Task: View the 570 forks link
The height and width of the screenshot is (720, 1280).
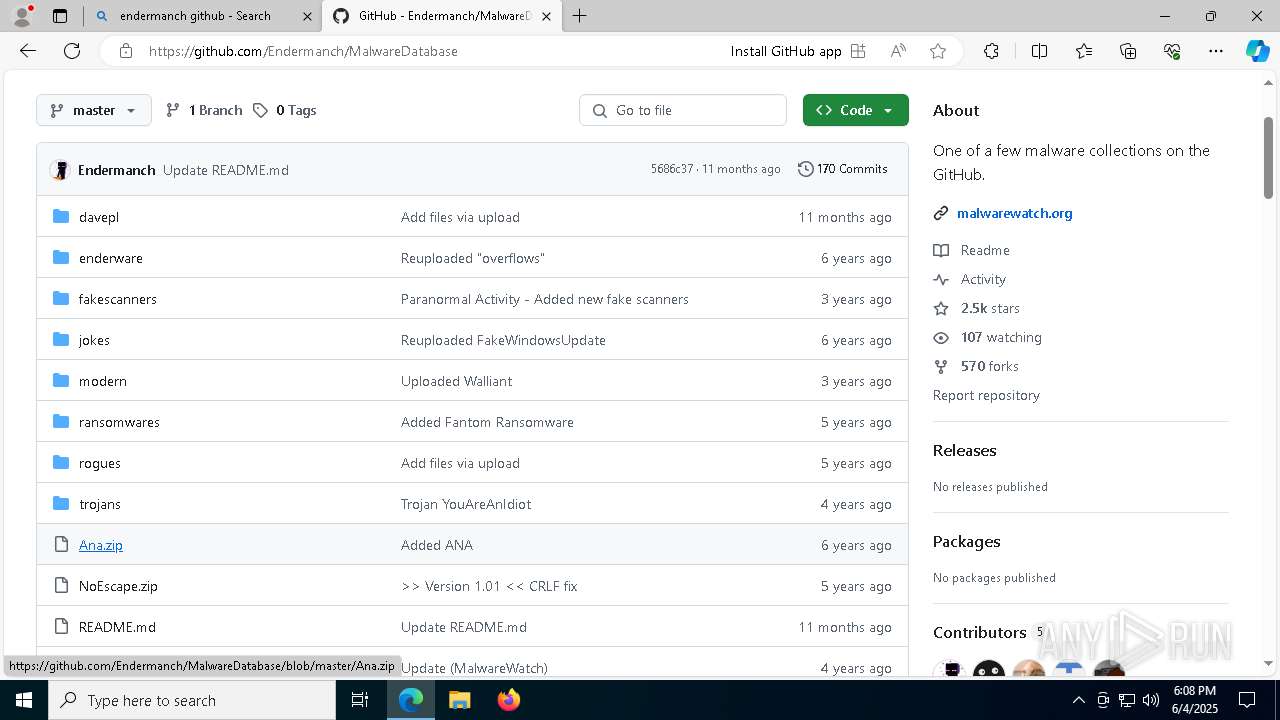Action: coord(989,366)
